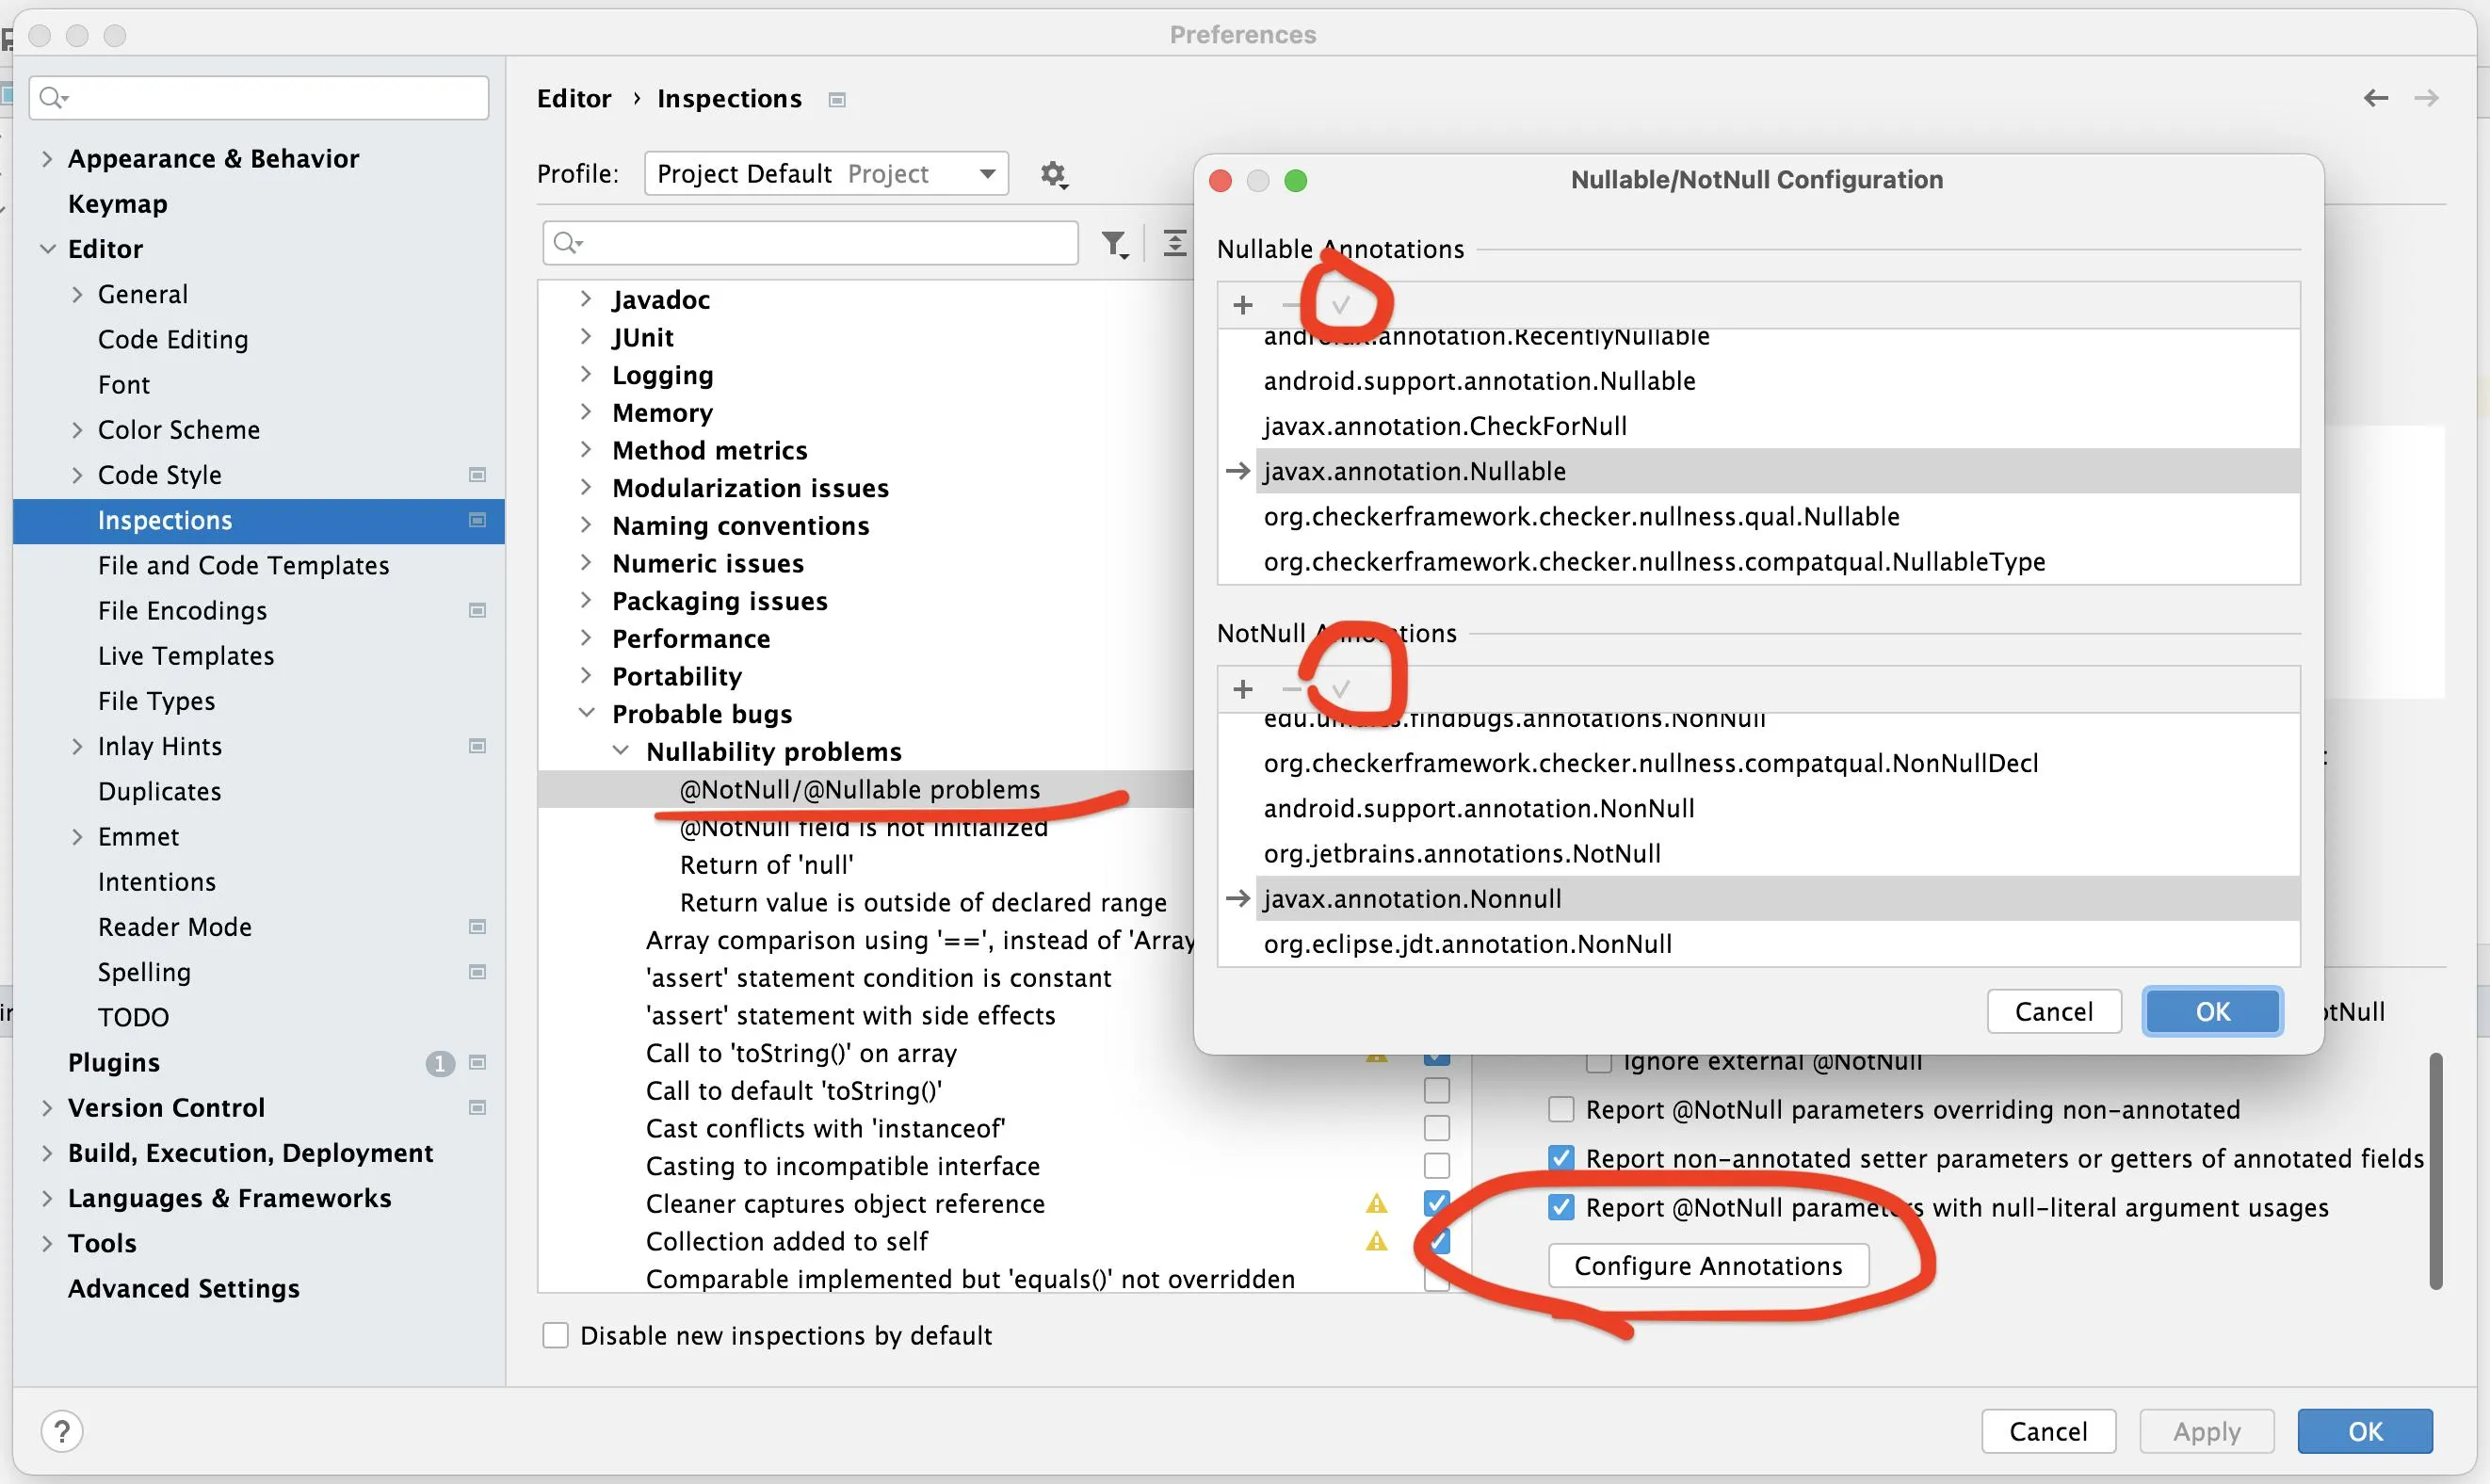Click the expand all inspections icon
Screen dimensions: 2490x1484
(1174, 244)
